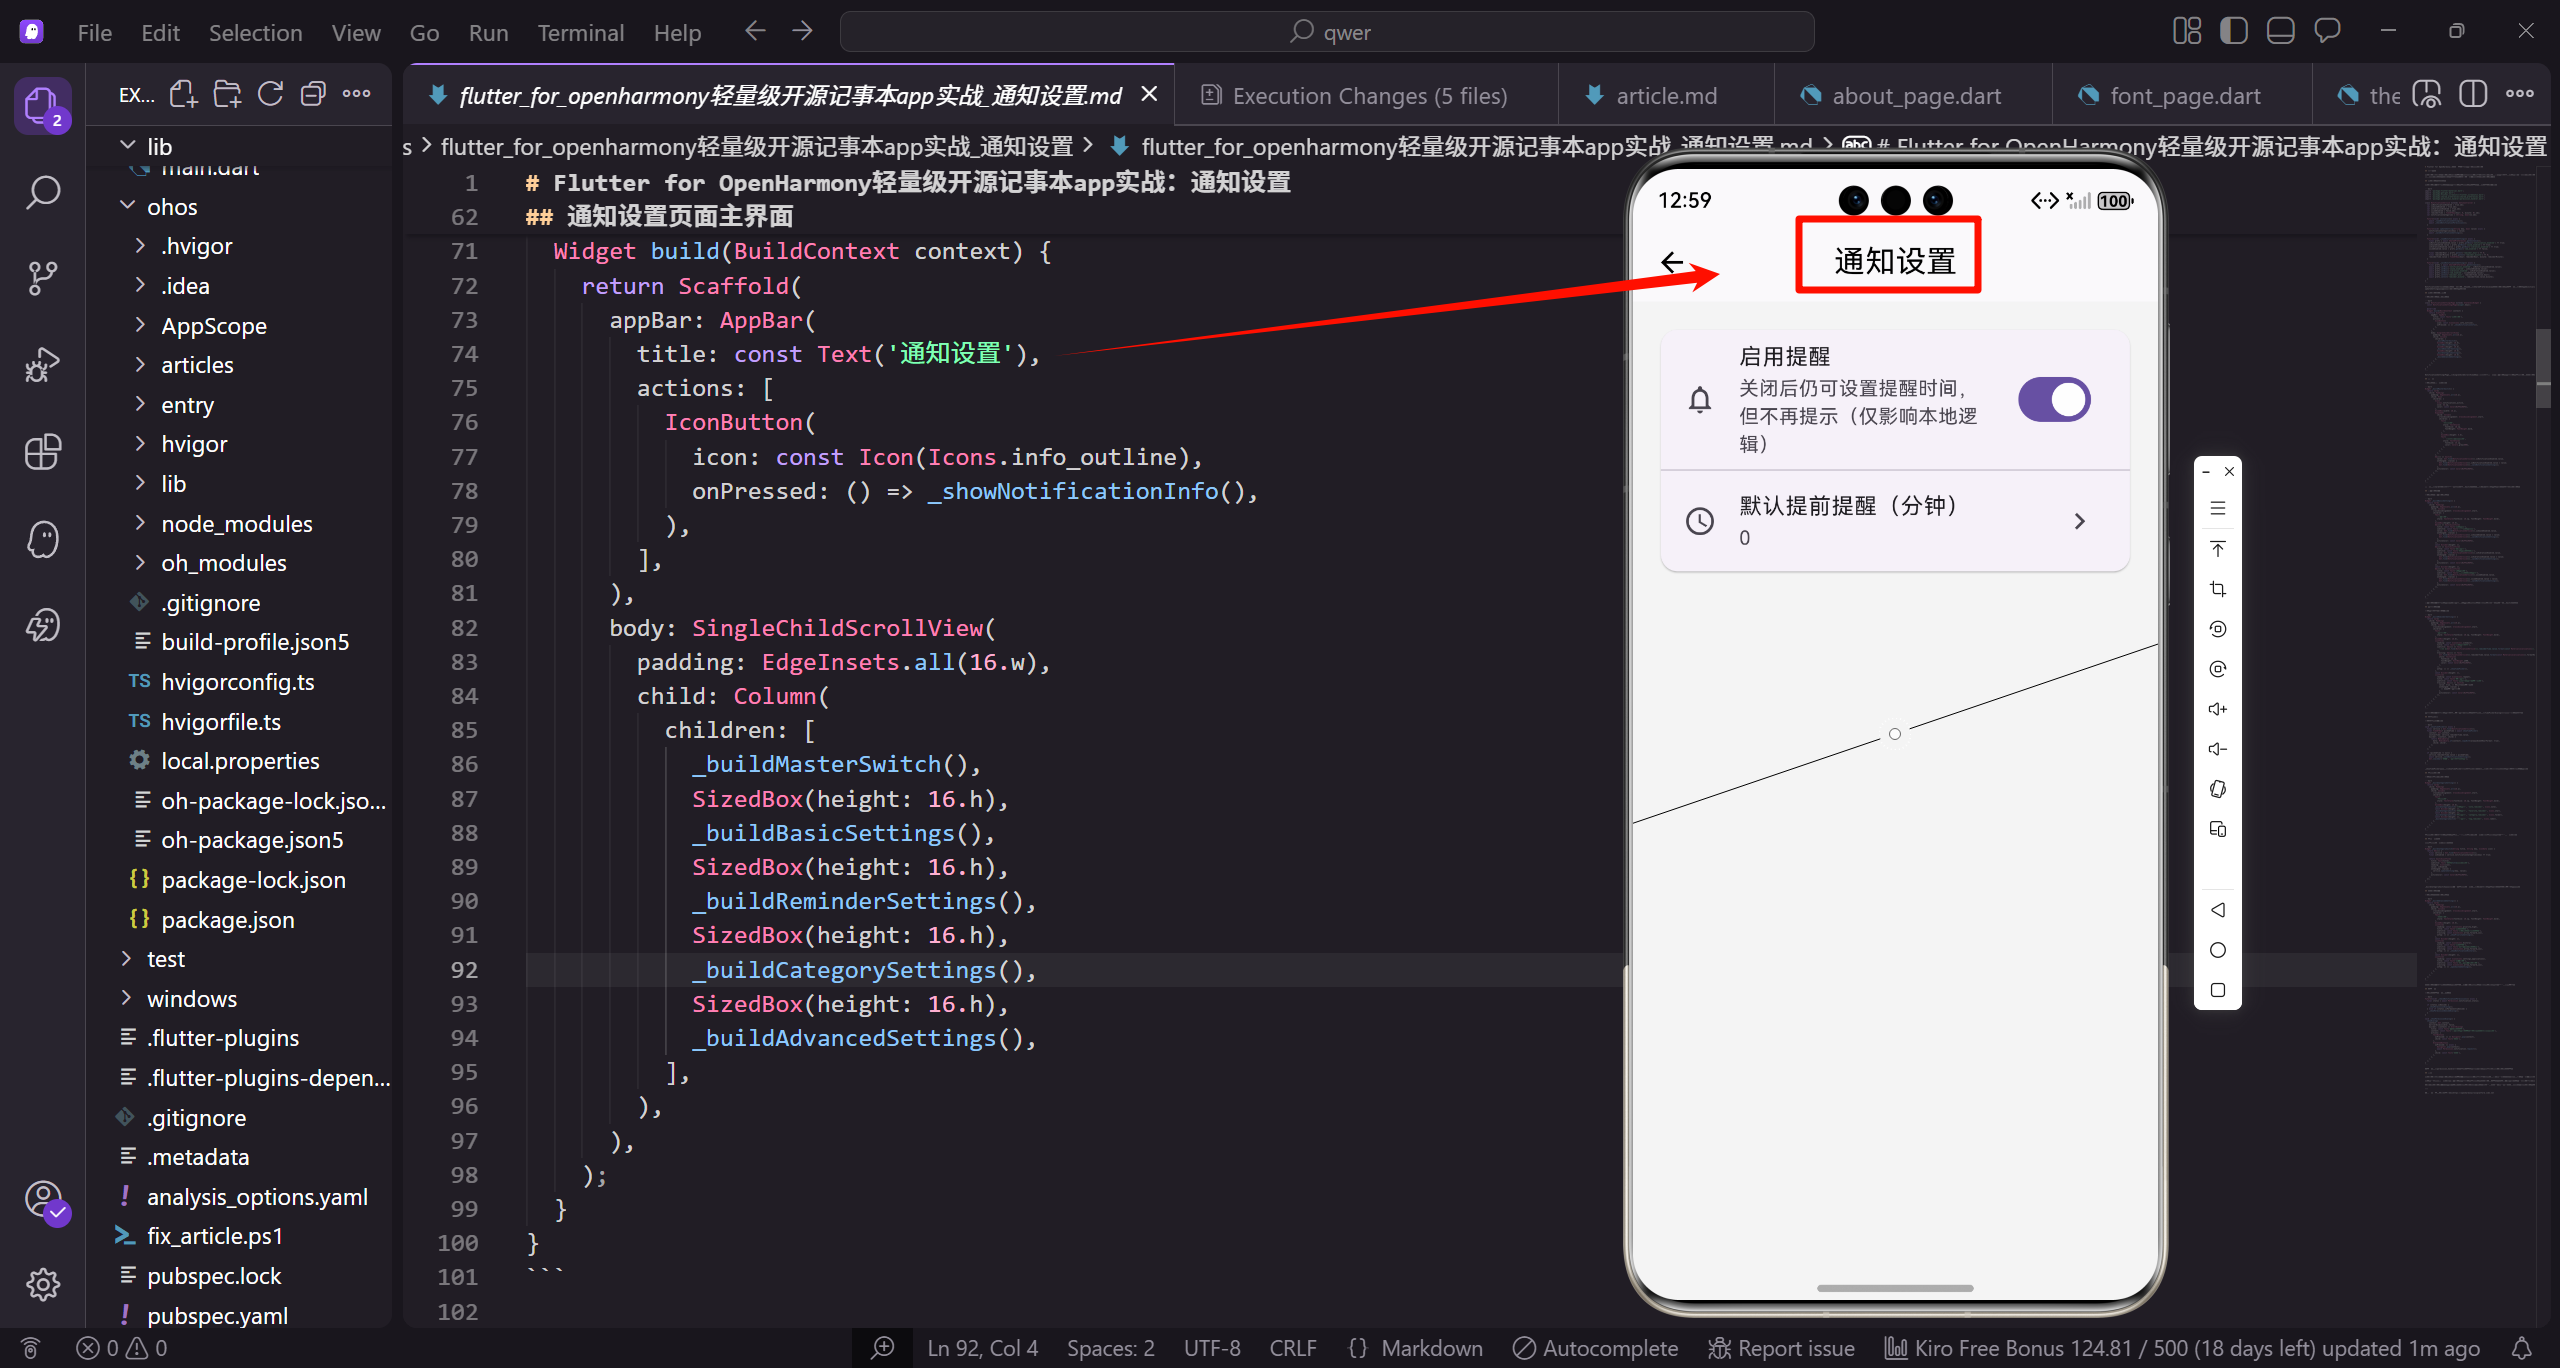Raise emulator volume with speaker plus icon
Screen dimensions: 2560x1368
click(2218, 709)
